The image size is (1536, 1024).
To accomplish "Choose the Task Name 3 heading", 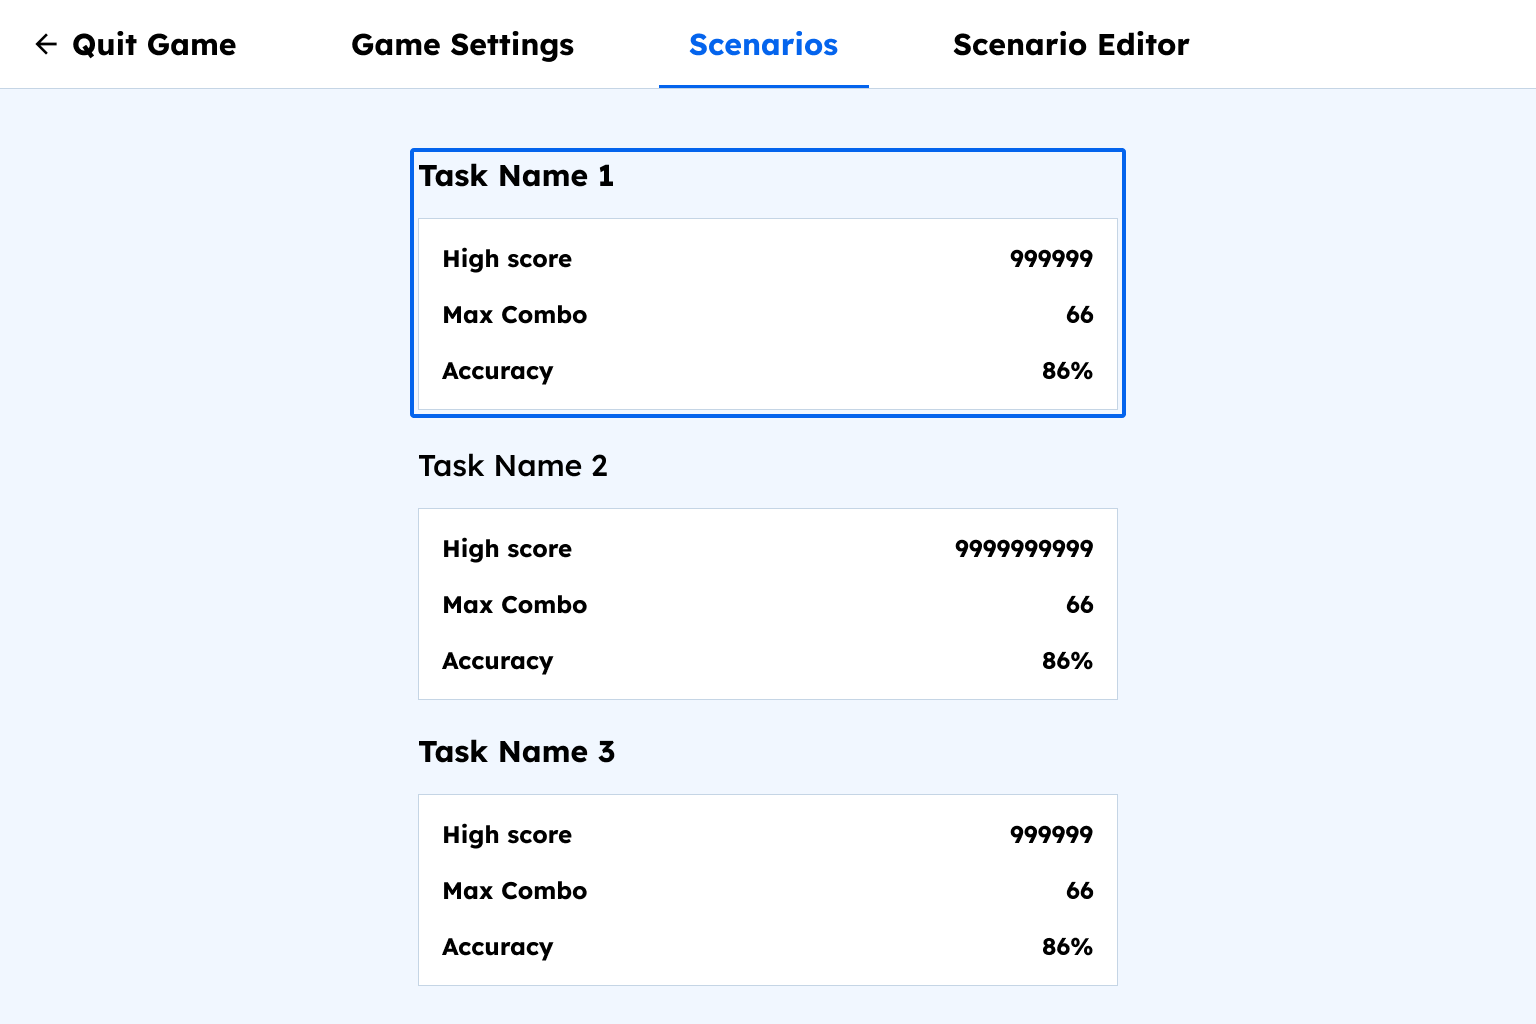I will (x=517, y=752).
